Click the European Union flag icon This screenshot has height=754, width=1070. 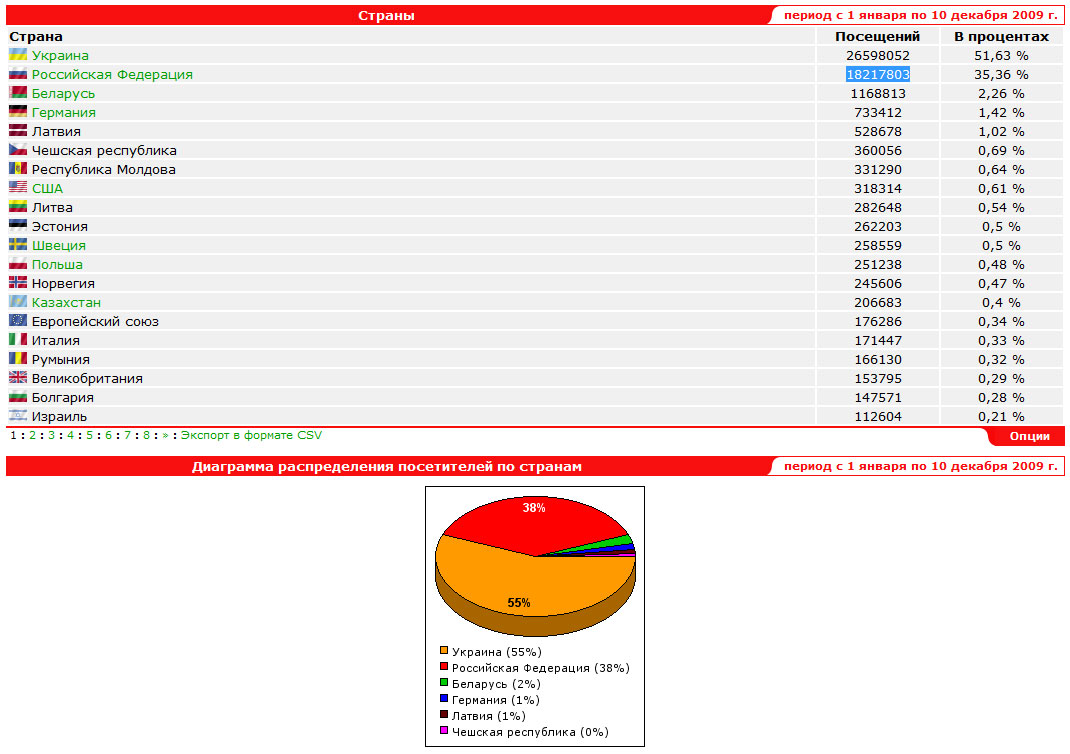click(x=18, y=320)
